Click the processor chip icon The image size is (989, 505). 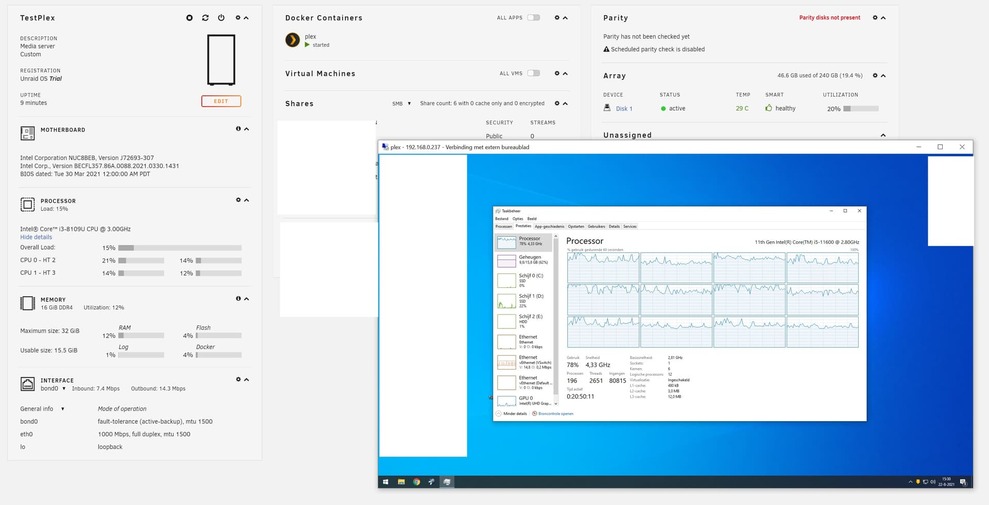click(28, 204)
